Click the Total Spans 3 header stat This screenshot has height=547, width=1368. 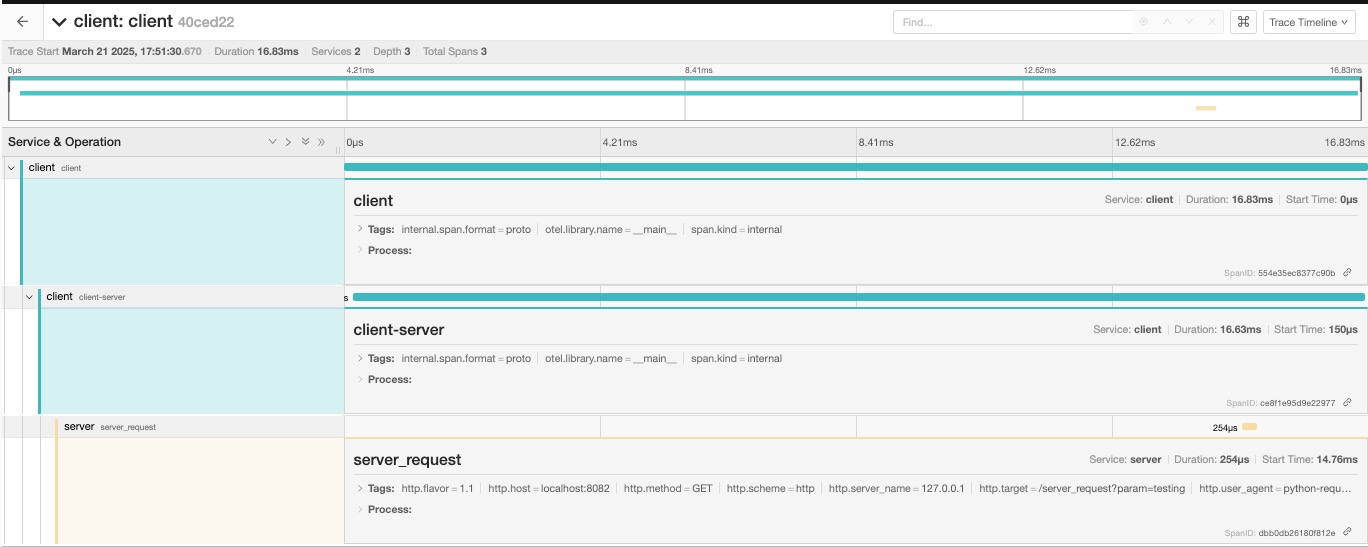click(455, 51)
